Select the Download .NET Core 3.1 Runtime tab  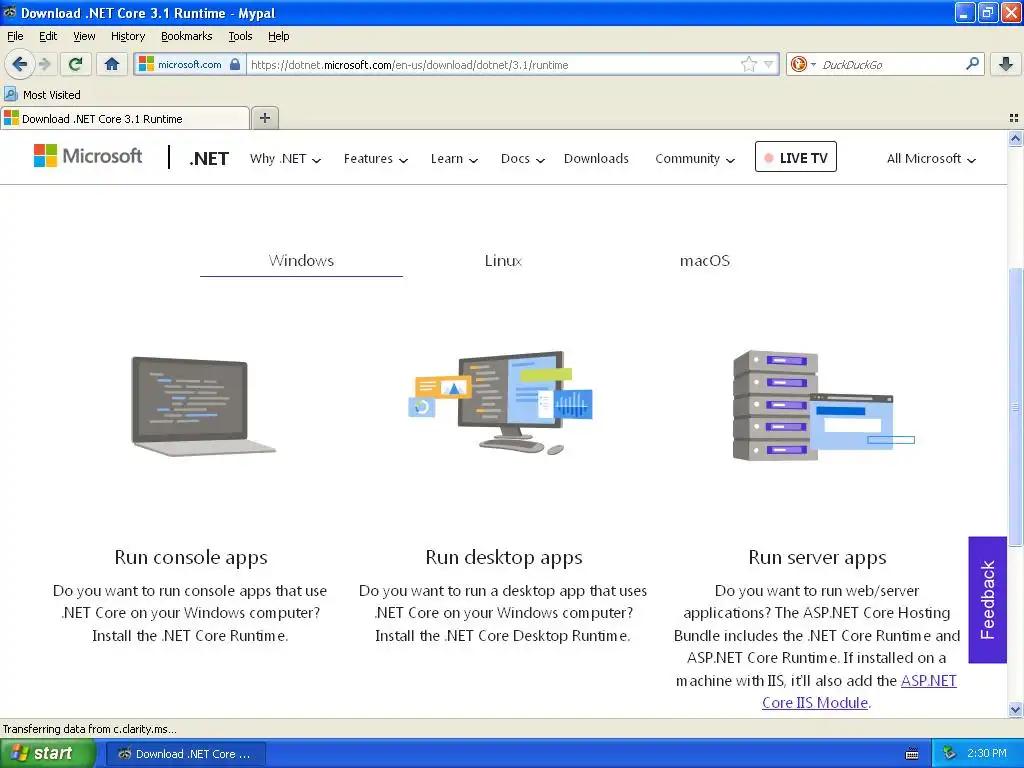click(x=125, y=118)
